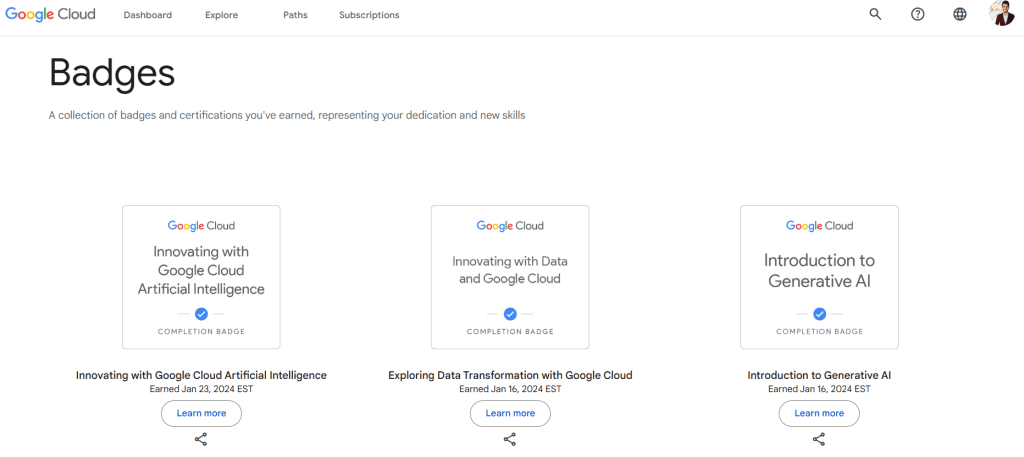
Task: Go to the Dashboard menu item
Action: [x=148, y=15]
